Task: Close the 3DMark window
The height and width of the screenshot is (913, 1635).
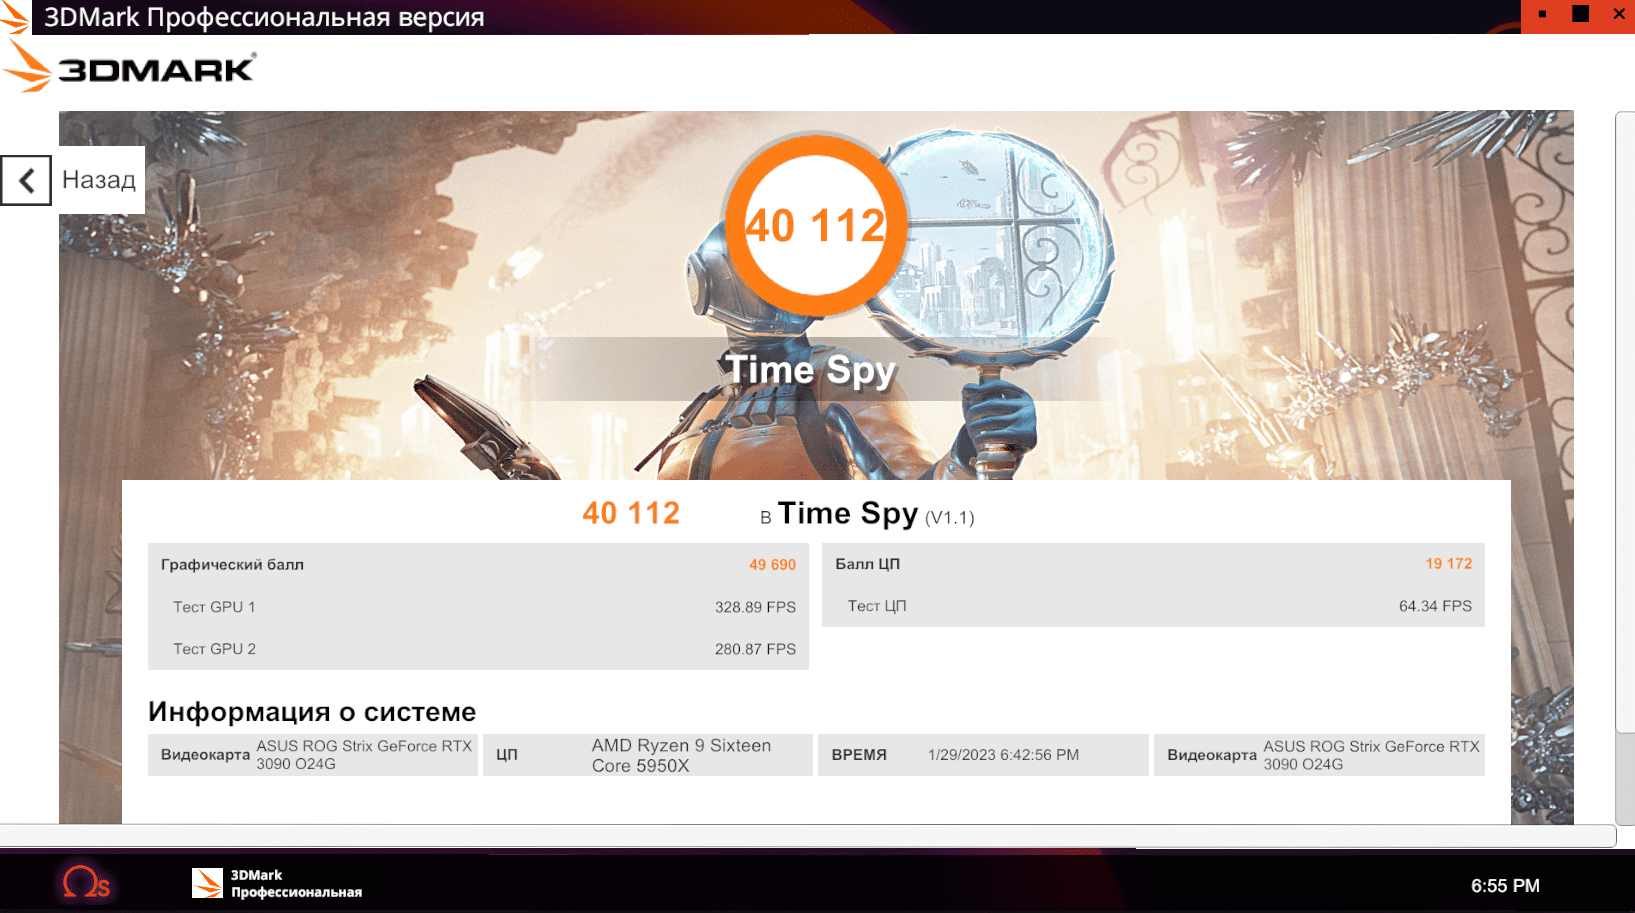Action: [1619, 14]
